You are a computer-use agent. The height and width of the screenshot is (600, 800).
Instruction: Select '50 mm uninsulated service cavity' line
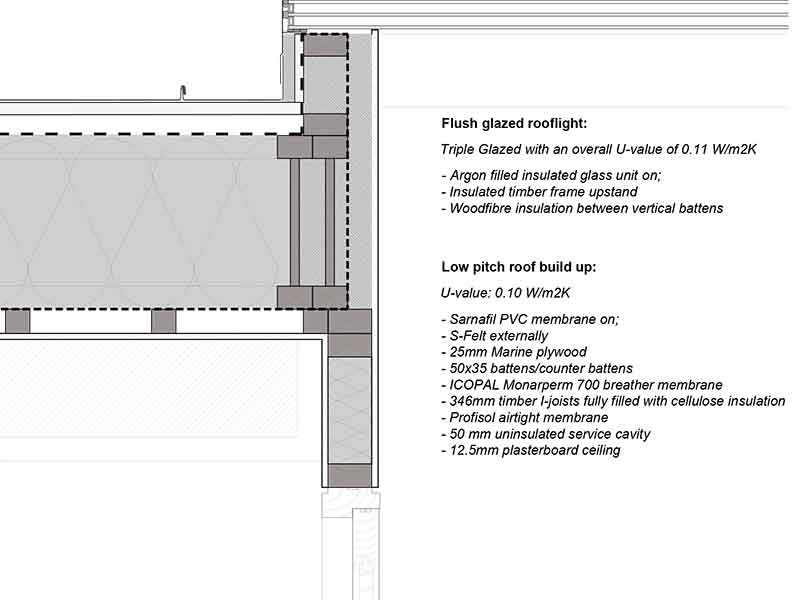coord(545,434)
